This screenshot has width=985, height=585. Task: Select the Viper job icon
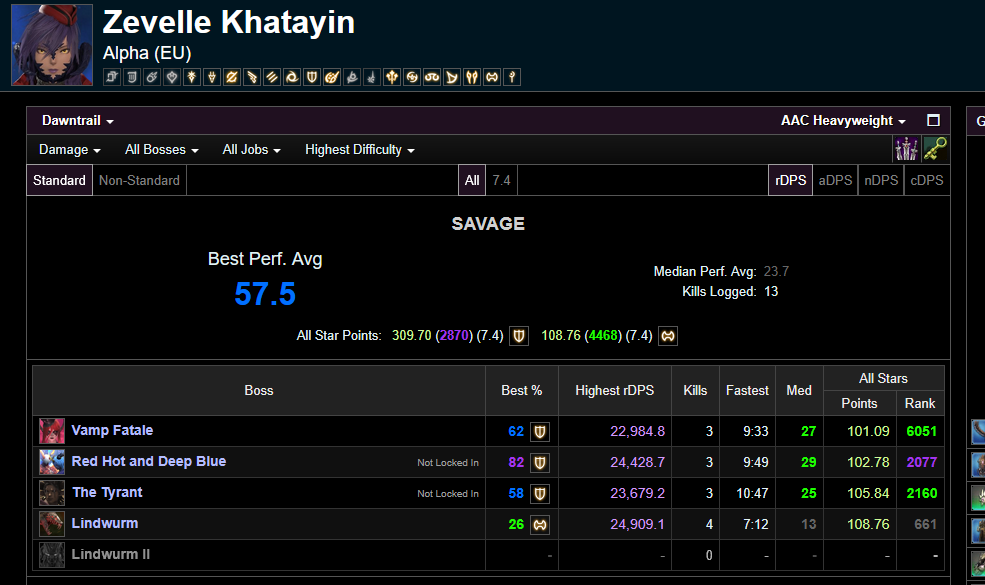(x=472, y=77)
